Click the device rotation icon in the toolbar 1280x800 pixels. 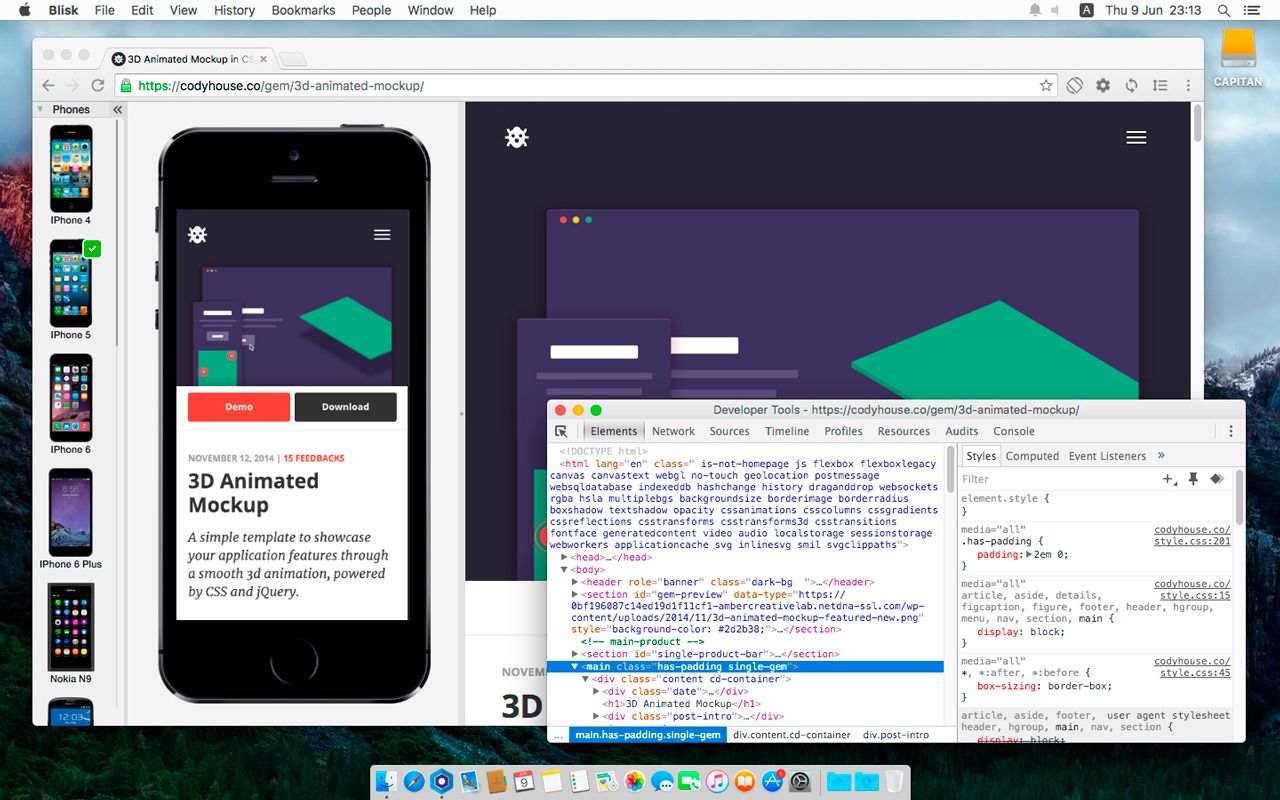point(1074,85)
